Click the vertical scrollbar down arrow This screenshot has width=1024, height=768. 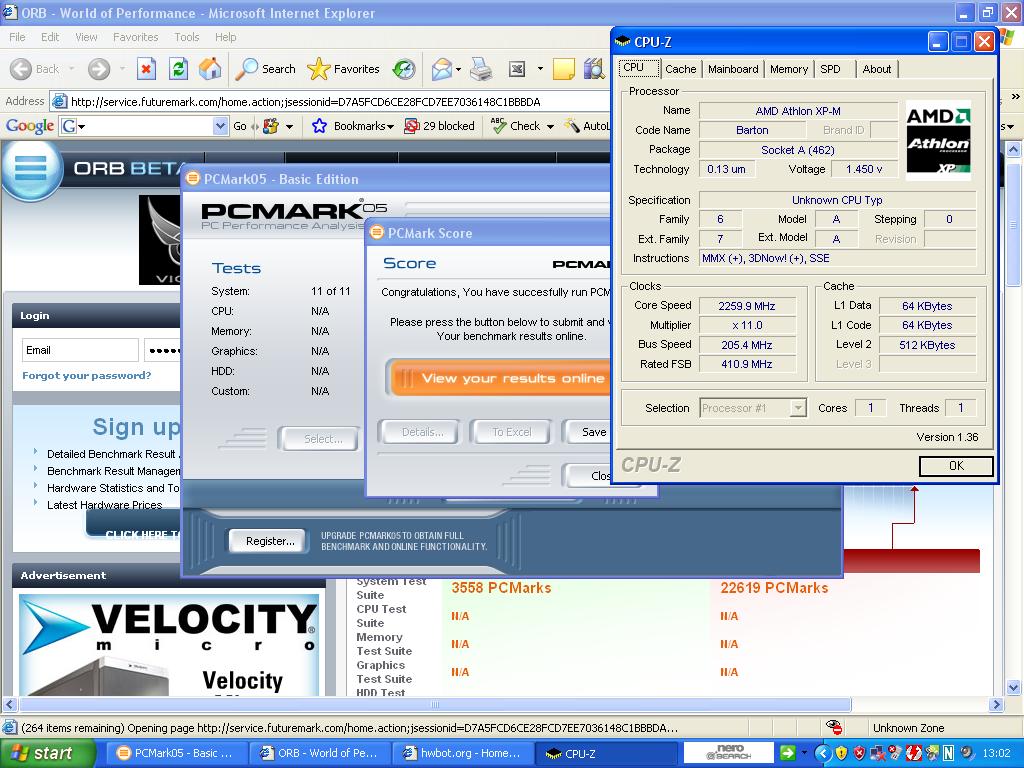pos(1014,687)
